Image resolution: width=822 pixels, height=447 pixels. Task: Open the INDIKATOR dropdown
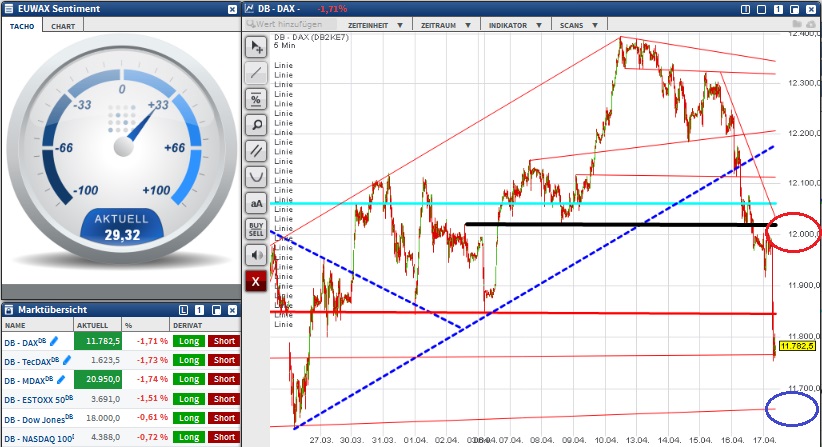[x=515, y=25]
